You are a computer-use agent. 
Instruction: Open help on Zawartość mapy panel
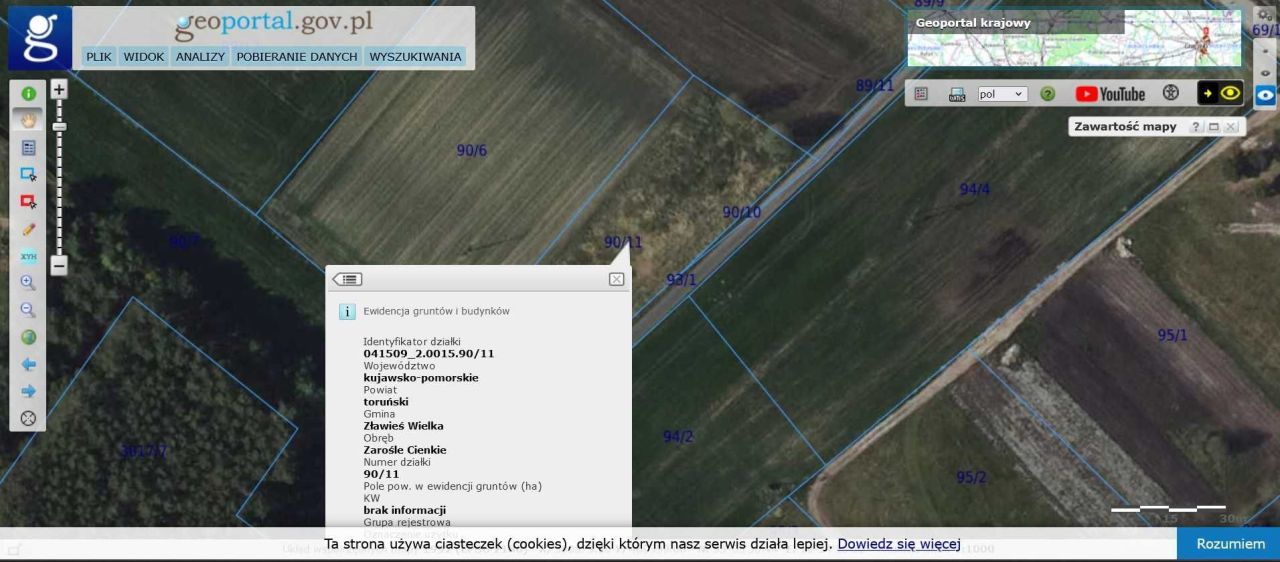(1196, 127)
